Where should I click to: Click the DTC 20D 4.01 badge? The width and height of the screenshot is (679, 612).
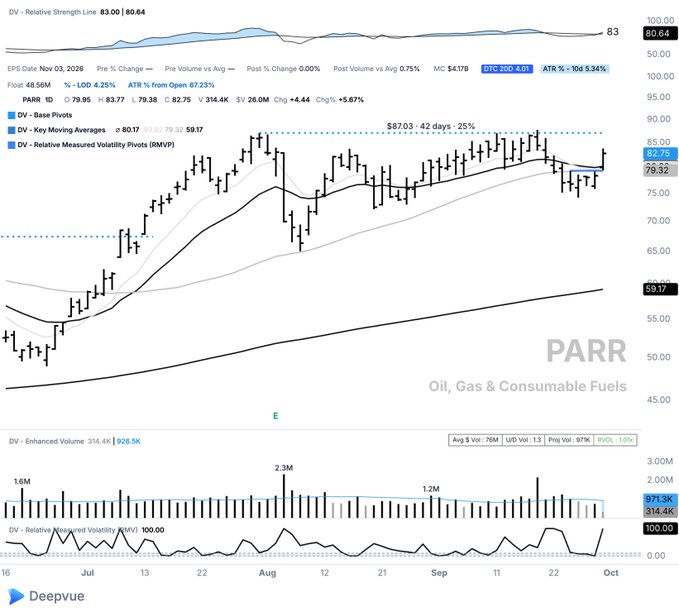506,69
